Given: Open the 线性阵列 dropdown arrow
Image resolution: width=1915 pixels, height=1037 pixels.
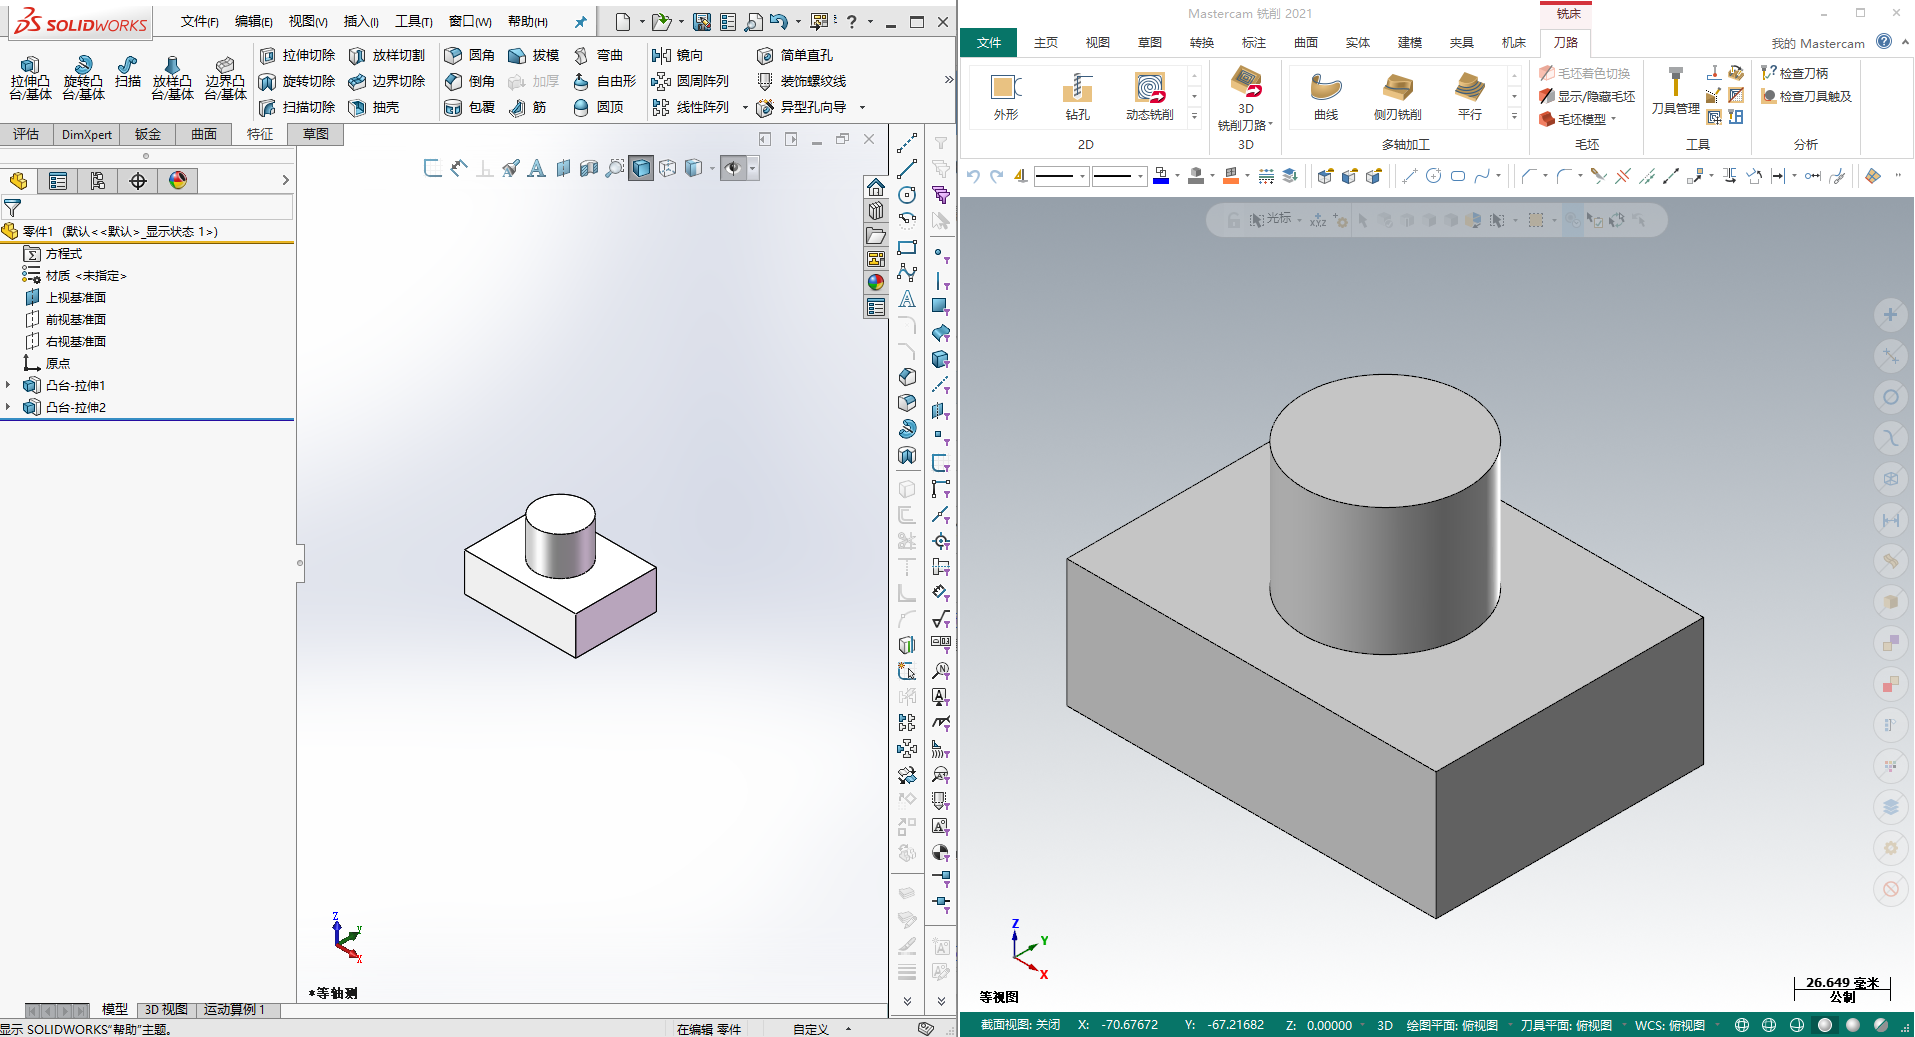Looking at the screenshot, I should pos(745,108).
